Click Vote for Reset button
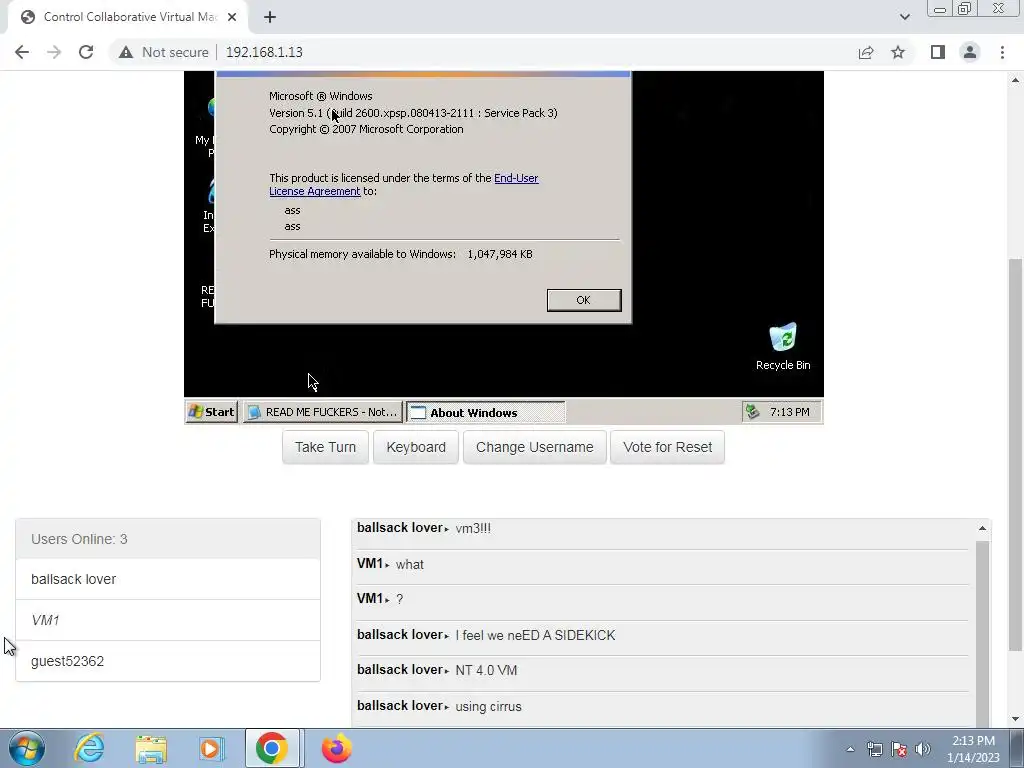Viewport: 1024px width, 768px height. tap(667, 447)
